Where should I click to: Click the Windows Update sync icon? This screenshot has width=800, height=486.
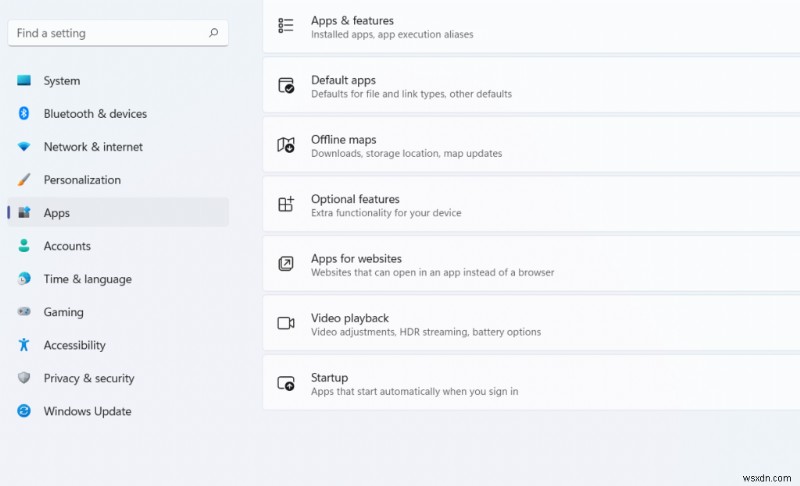pos(24,411)
